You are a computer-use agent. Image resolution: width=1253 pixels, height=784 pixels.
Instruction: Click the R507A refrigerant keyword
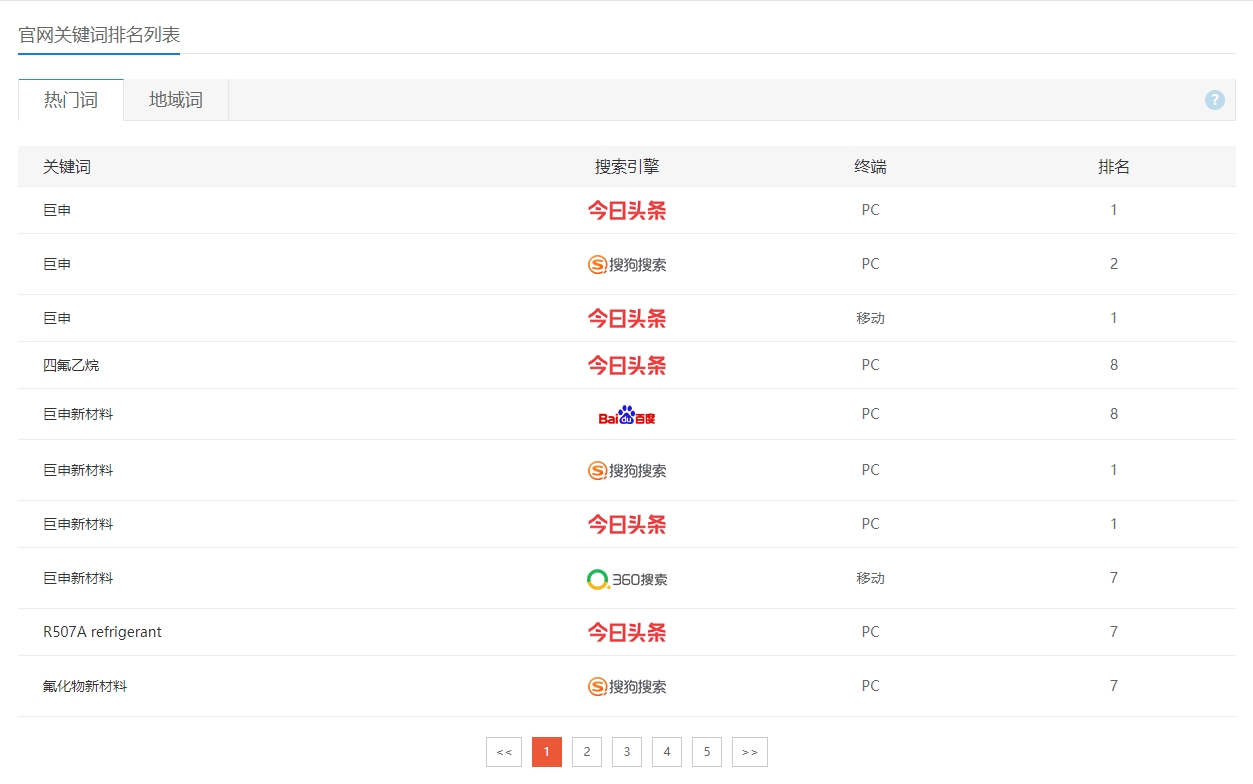coord(102,632)
